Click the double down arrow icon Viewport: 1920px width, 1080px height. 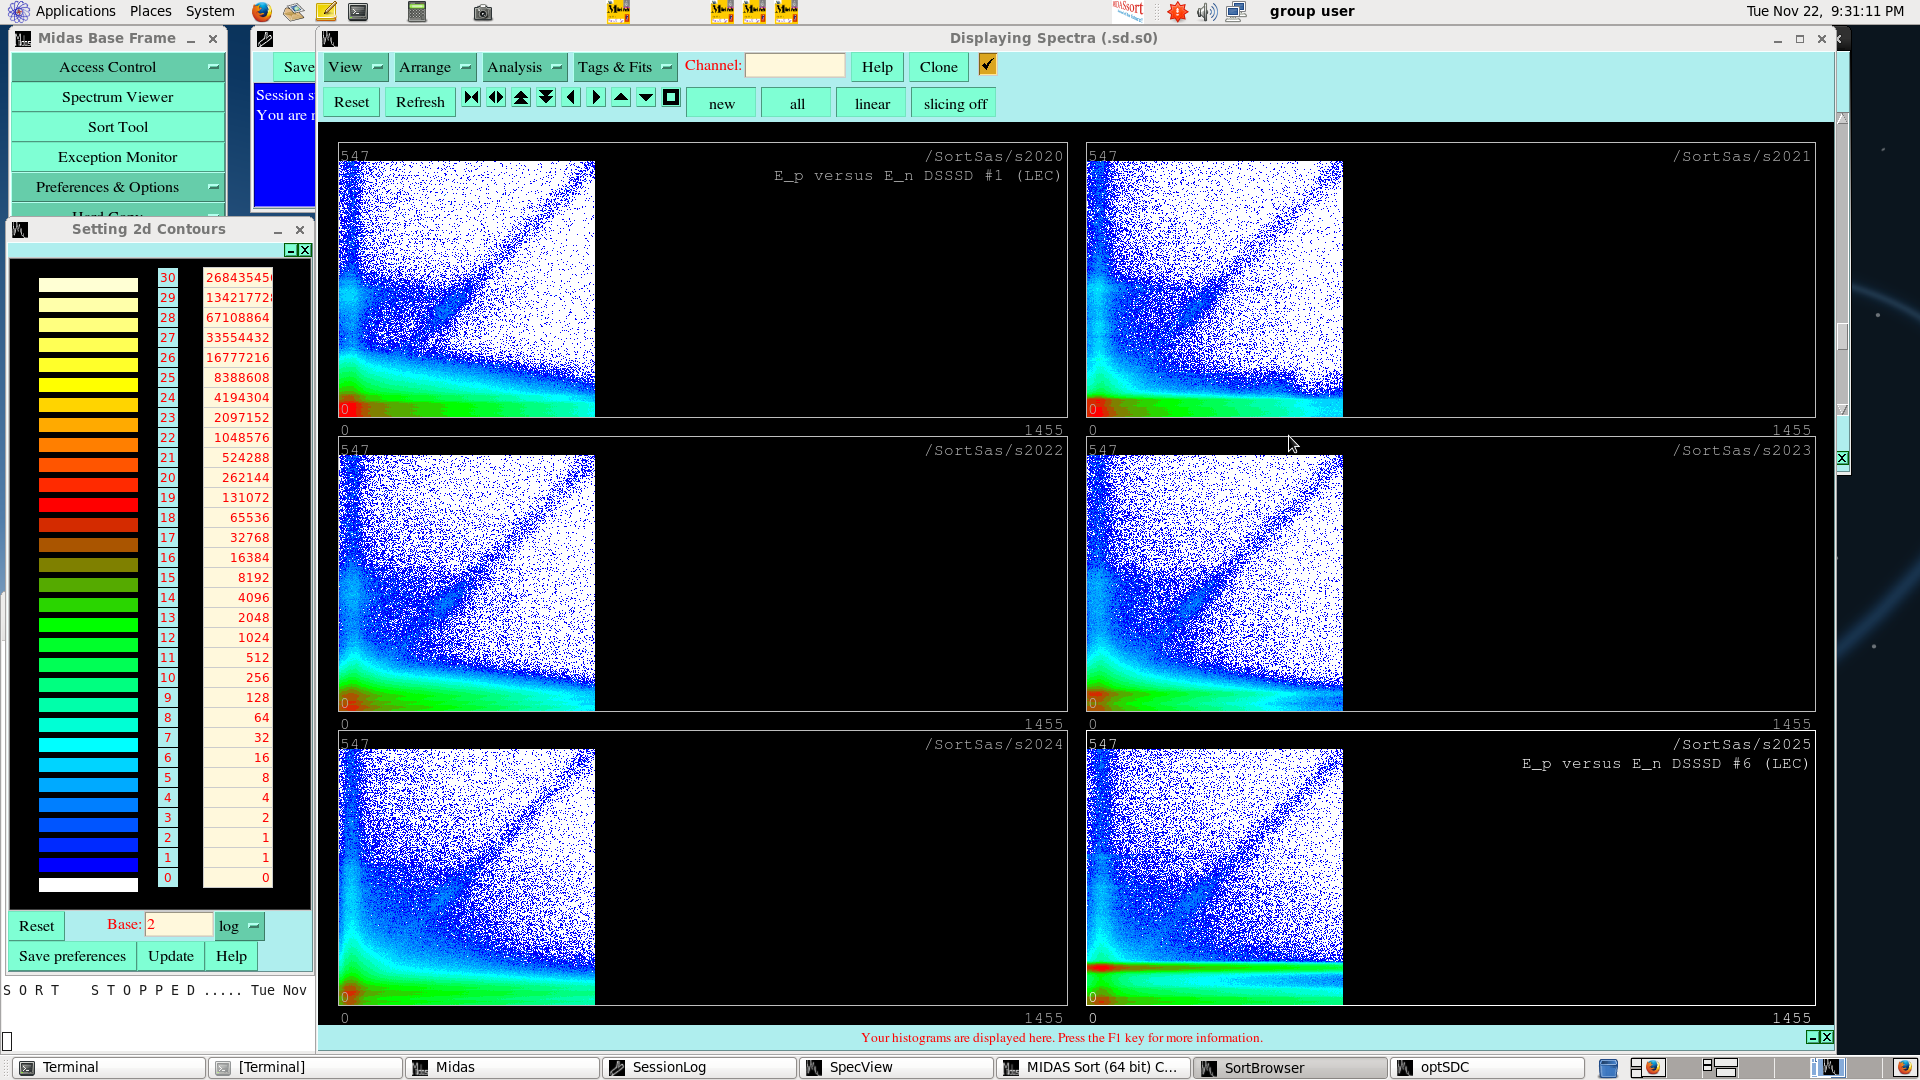[546, 98]
